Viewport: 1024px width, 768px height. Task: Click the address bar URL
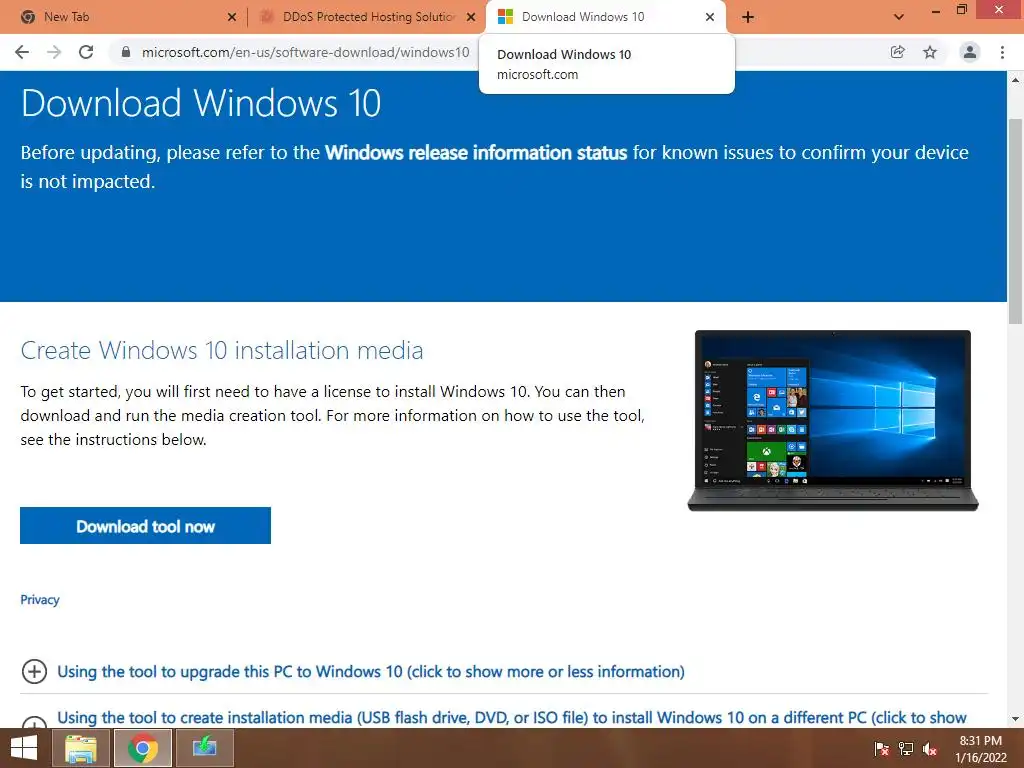306,52
